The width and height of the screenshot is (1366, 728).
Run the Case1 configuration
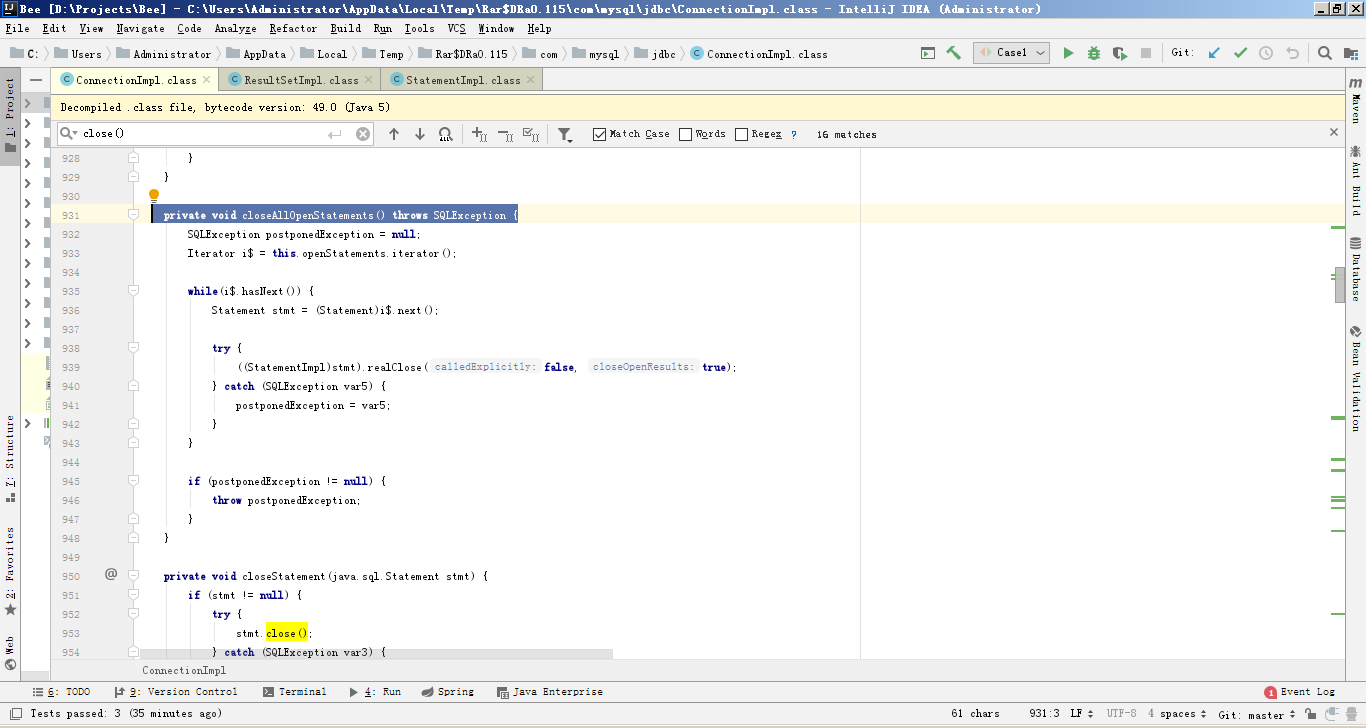coord(1068,53)
